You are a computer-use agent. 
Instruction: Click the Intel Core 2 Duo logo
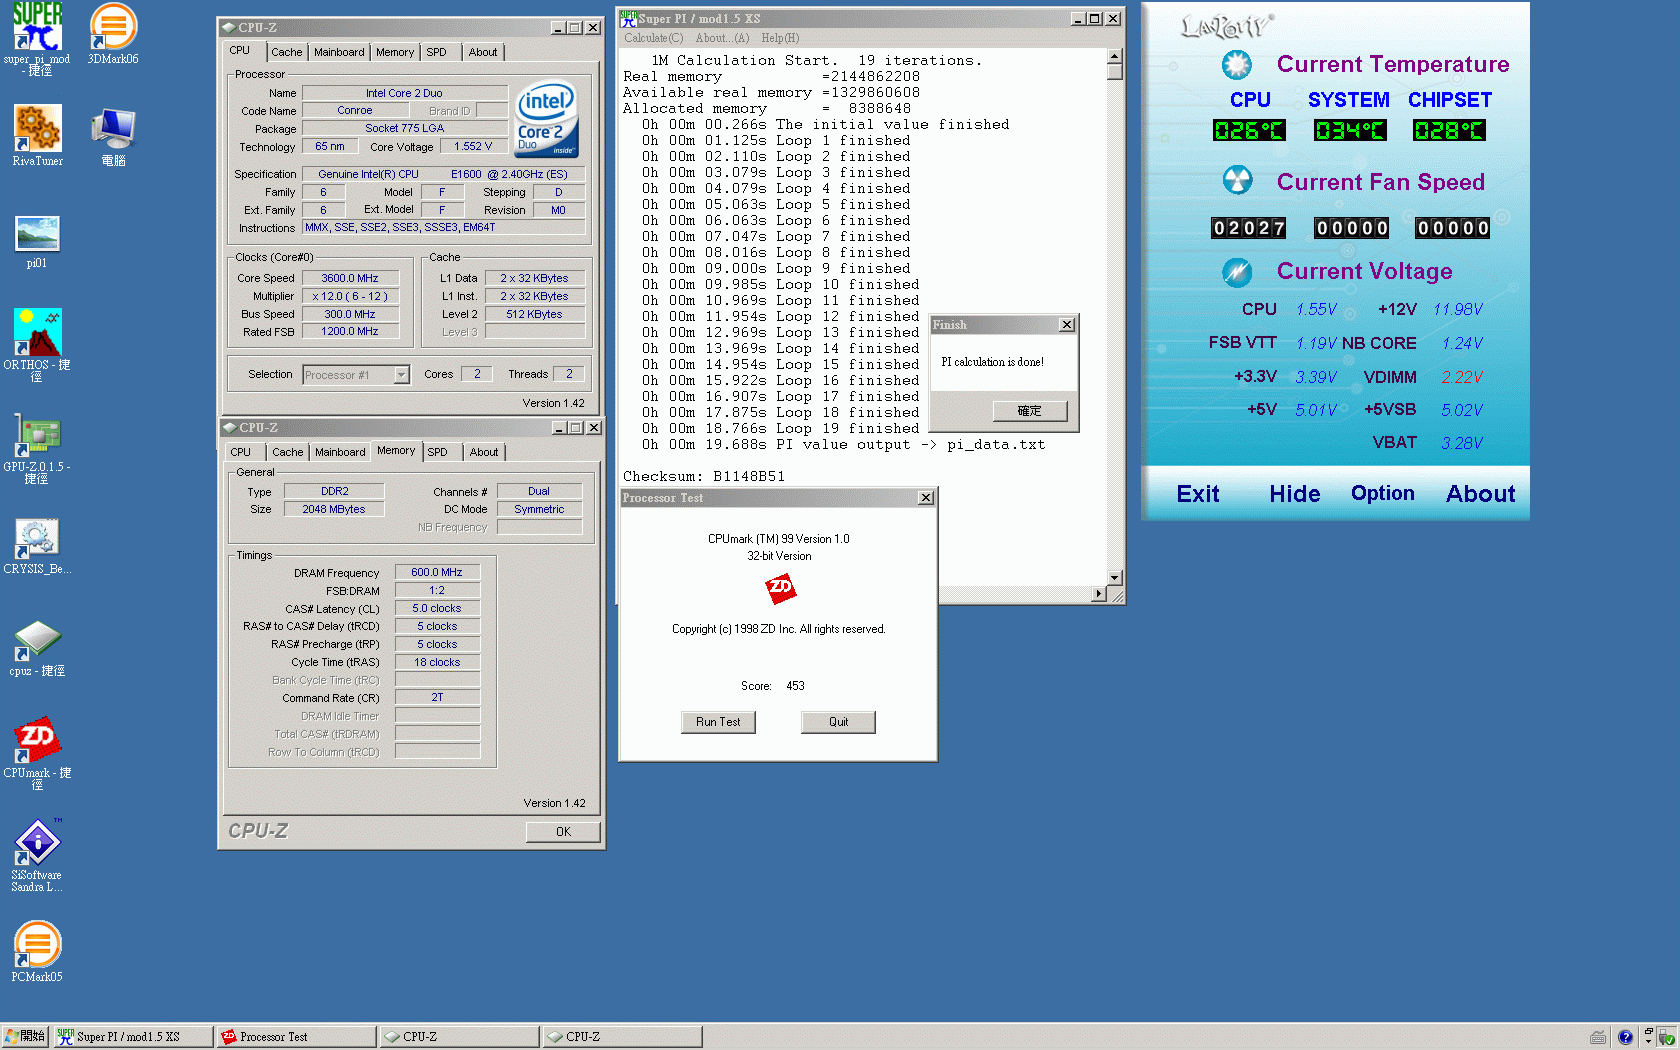(x=545, y=118)
